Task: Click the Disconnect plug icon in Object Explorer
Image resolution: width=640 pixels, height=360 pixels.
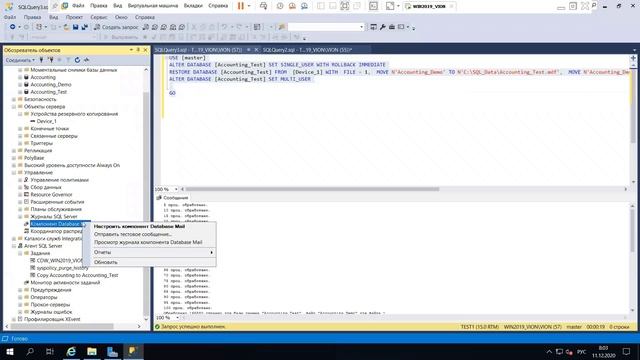Action: point(51,60)
